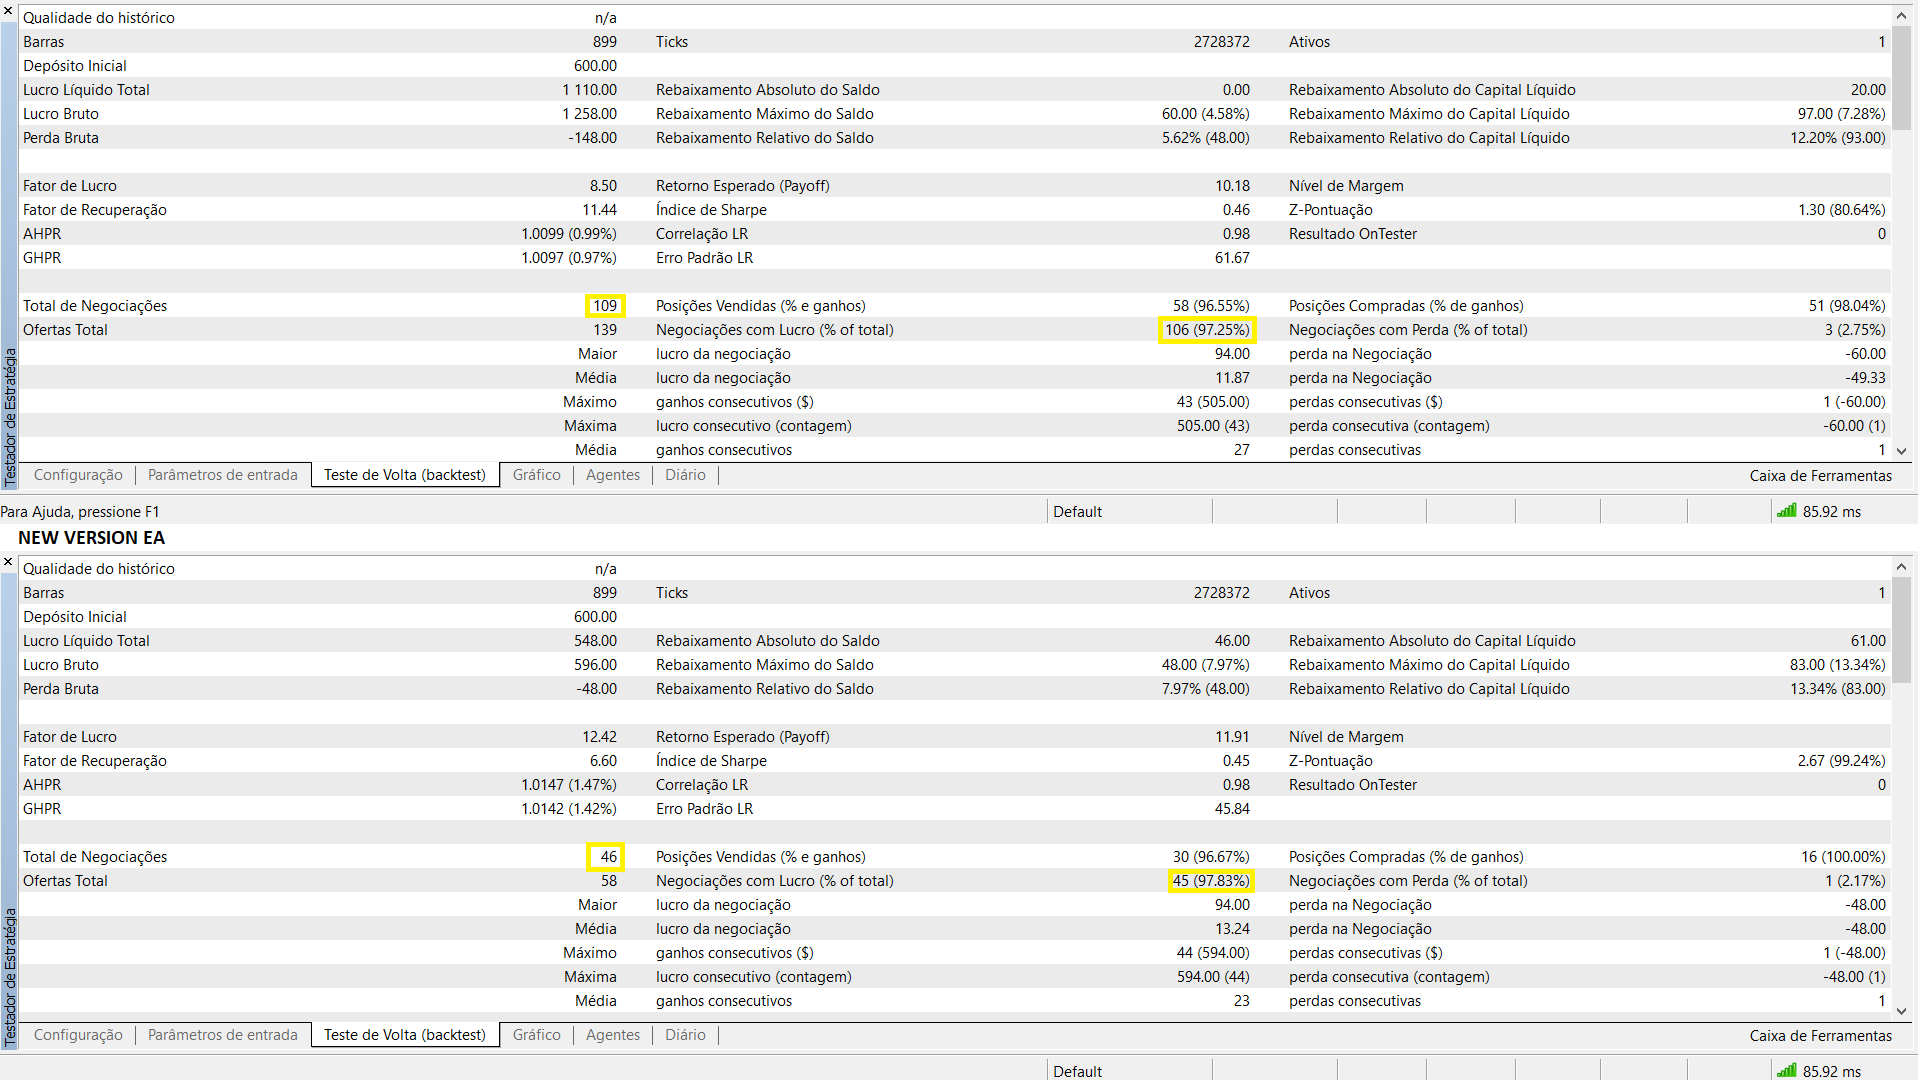Open Parâmetros de entrada tab in upper tester
Screen dimensions: 1920x1081
point(222,475)
